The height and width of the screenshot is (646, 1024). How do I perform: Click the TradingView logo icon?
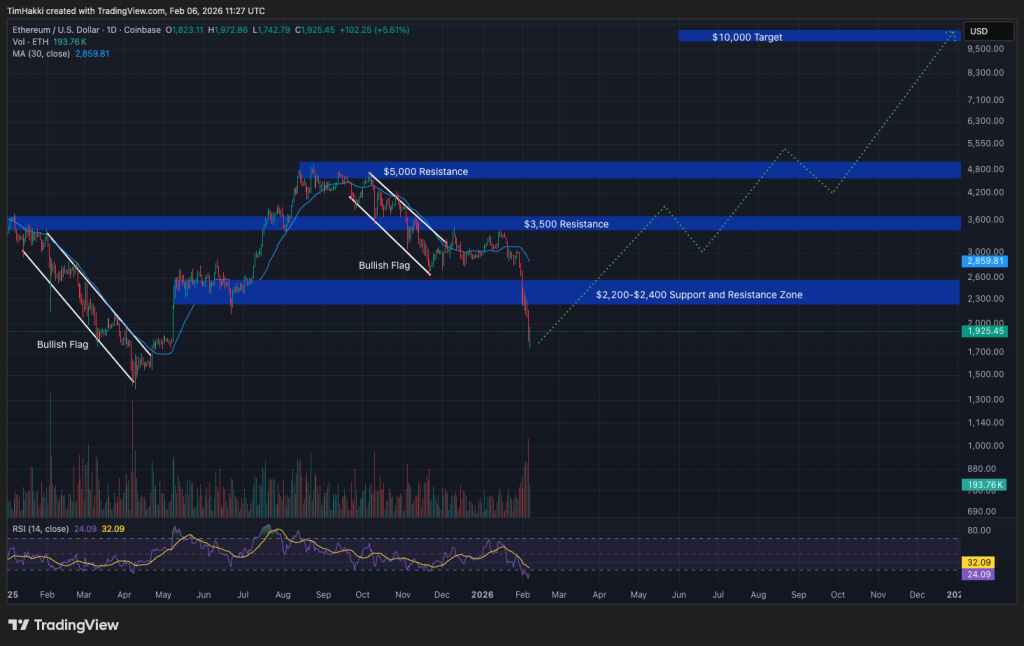(19, 625)
